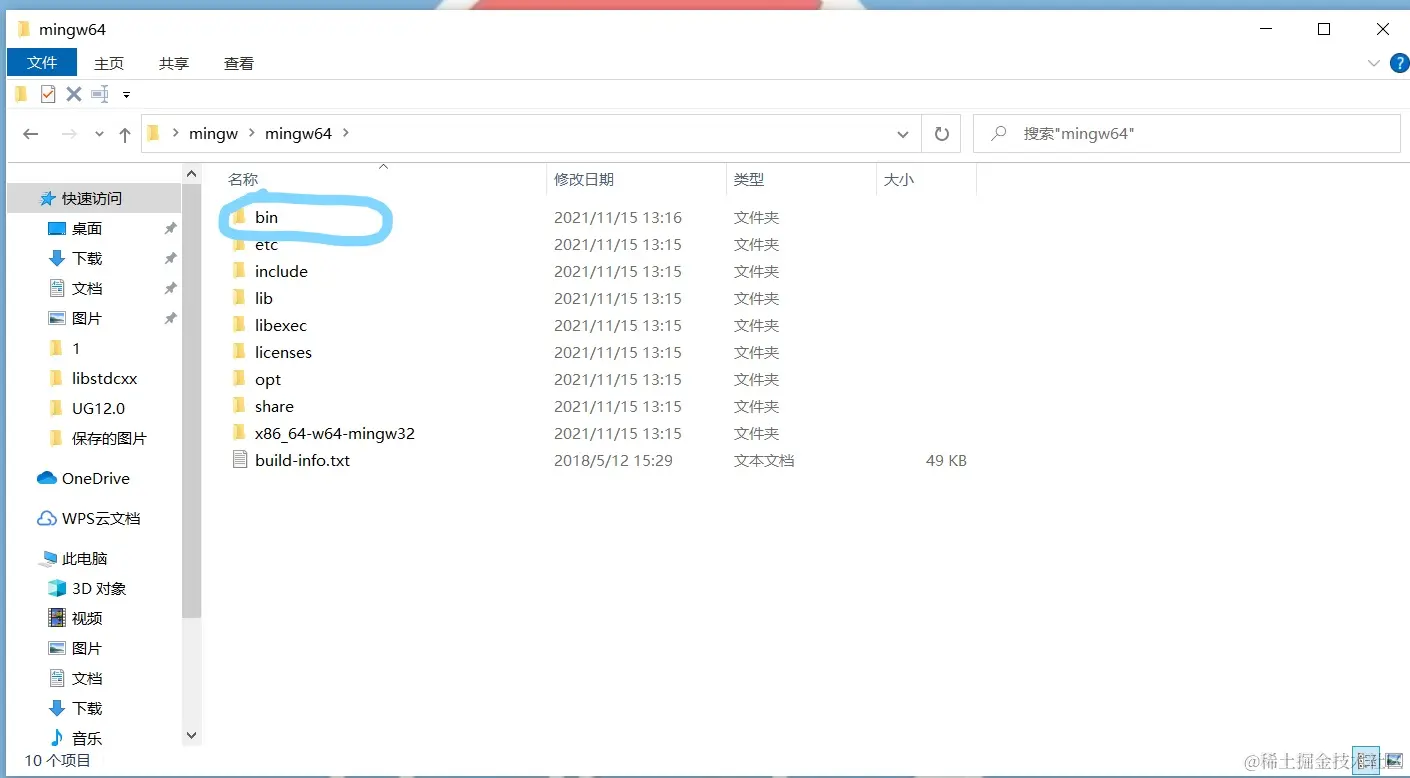Go forward with the Forward arrow

tap(69, 134)
